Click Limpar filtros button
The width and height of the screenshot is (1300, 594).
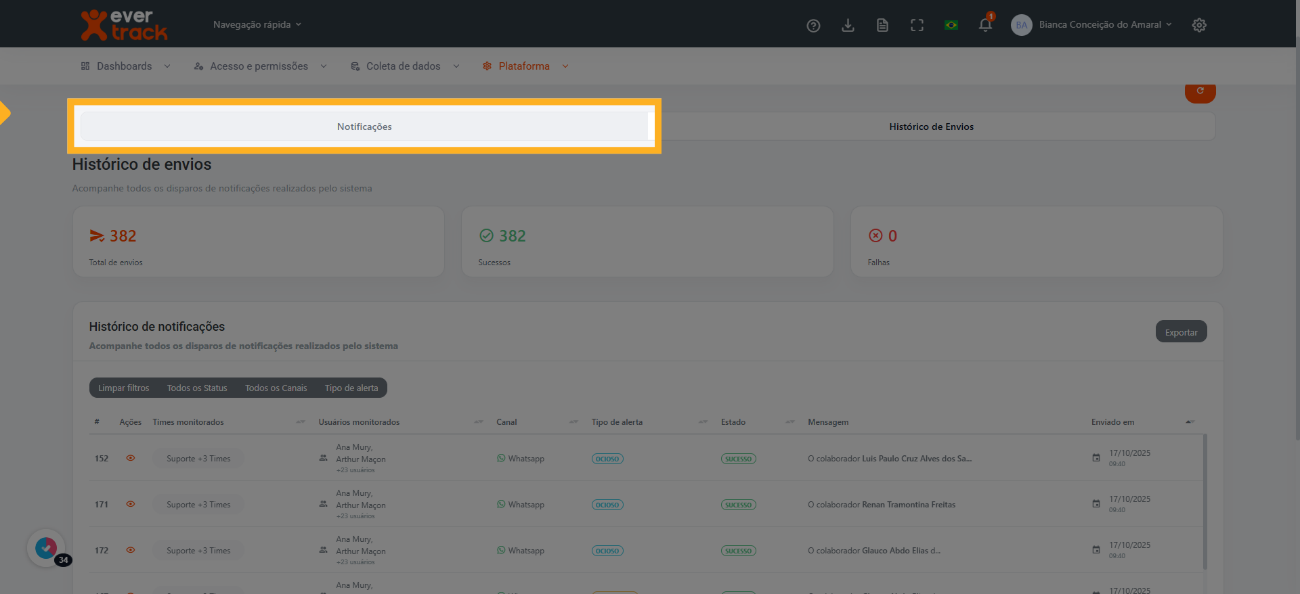coord(124,388)
